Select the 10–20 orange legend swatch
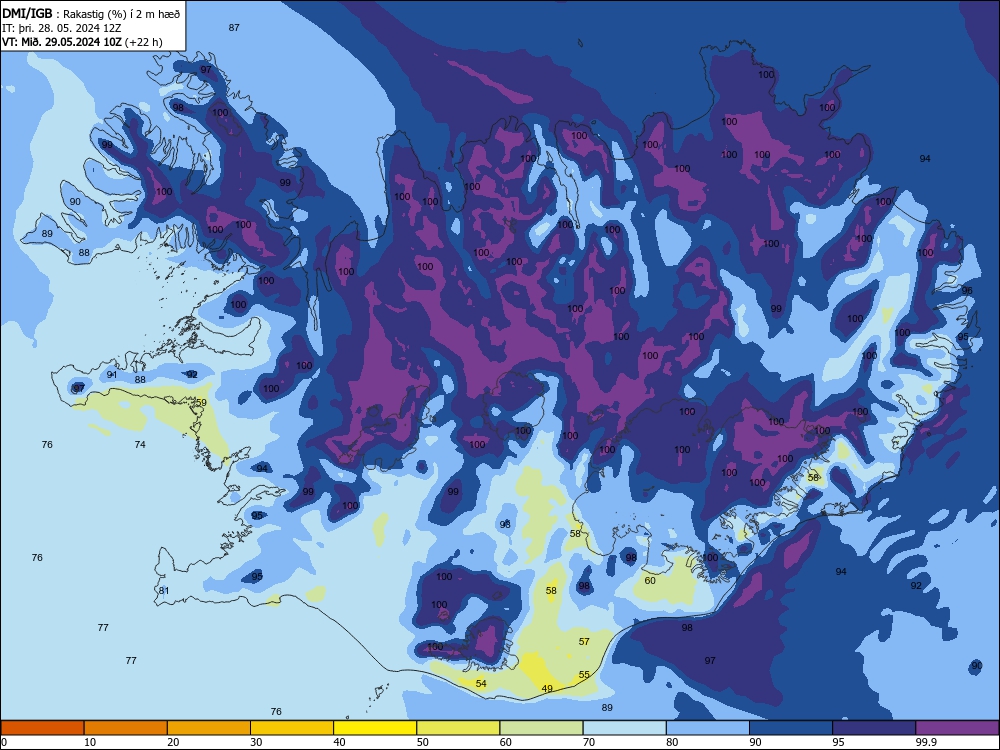 126,728
